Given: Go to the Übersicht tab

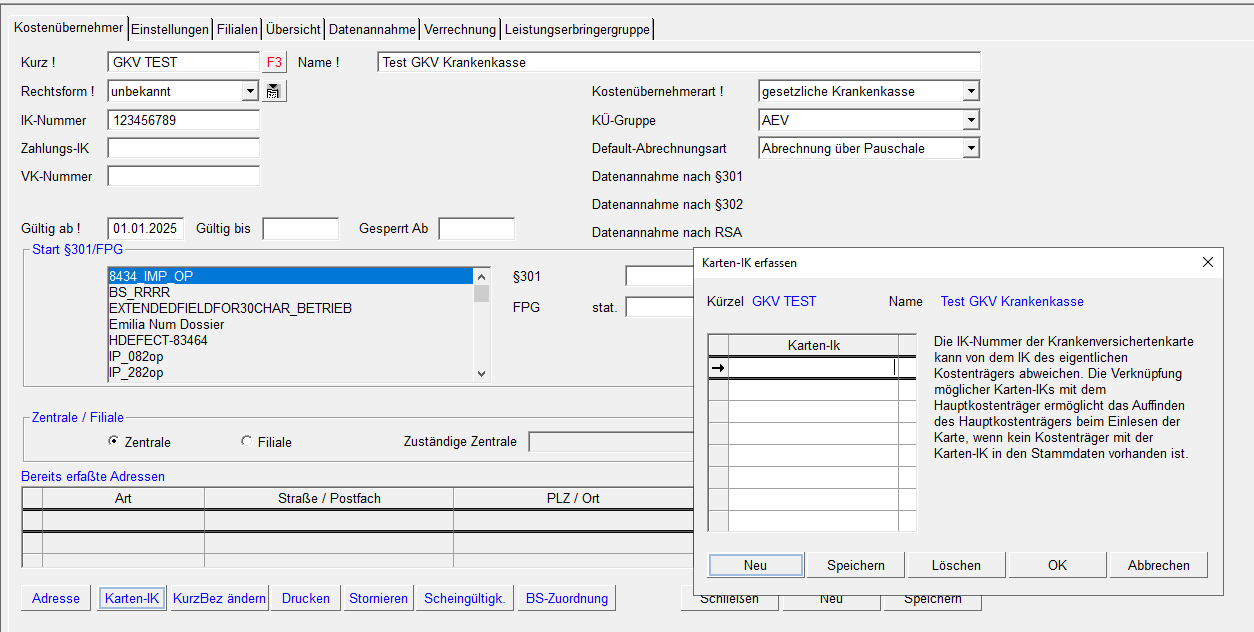Looking at the screenshot, I should click(x=293, y=29).
